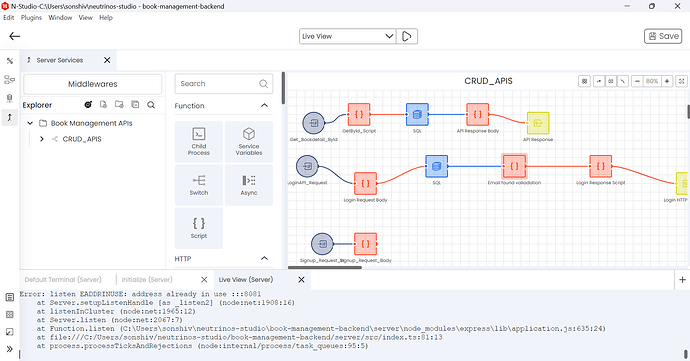Expand bottom sidebar with double chevron
The width and height of the screenshot is (690, 361).
point(10,349)
